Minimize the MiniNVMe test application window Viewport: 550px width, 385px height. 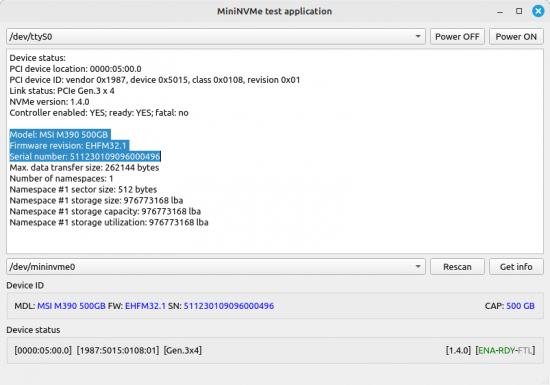[500, 11]
